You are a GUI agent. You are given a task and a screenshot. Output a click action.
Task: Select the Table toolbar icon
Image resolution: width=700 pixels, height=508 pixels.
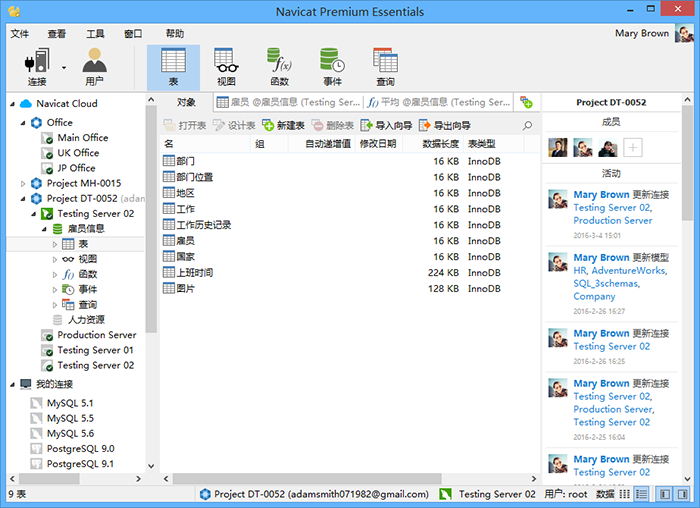click(173, 67)
